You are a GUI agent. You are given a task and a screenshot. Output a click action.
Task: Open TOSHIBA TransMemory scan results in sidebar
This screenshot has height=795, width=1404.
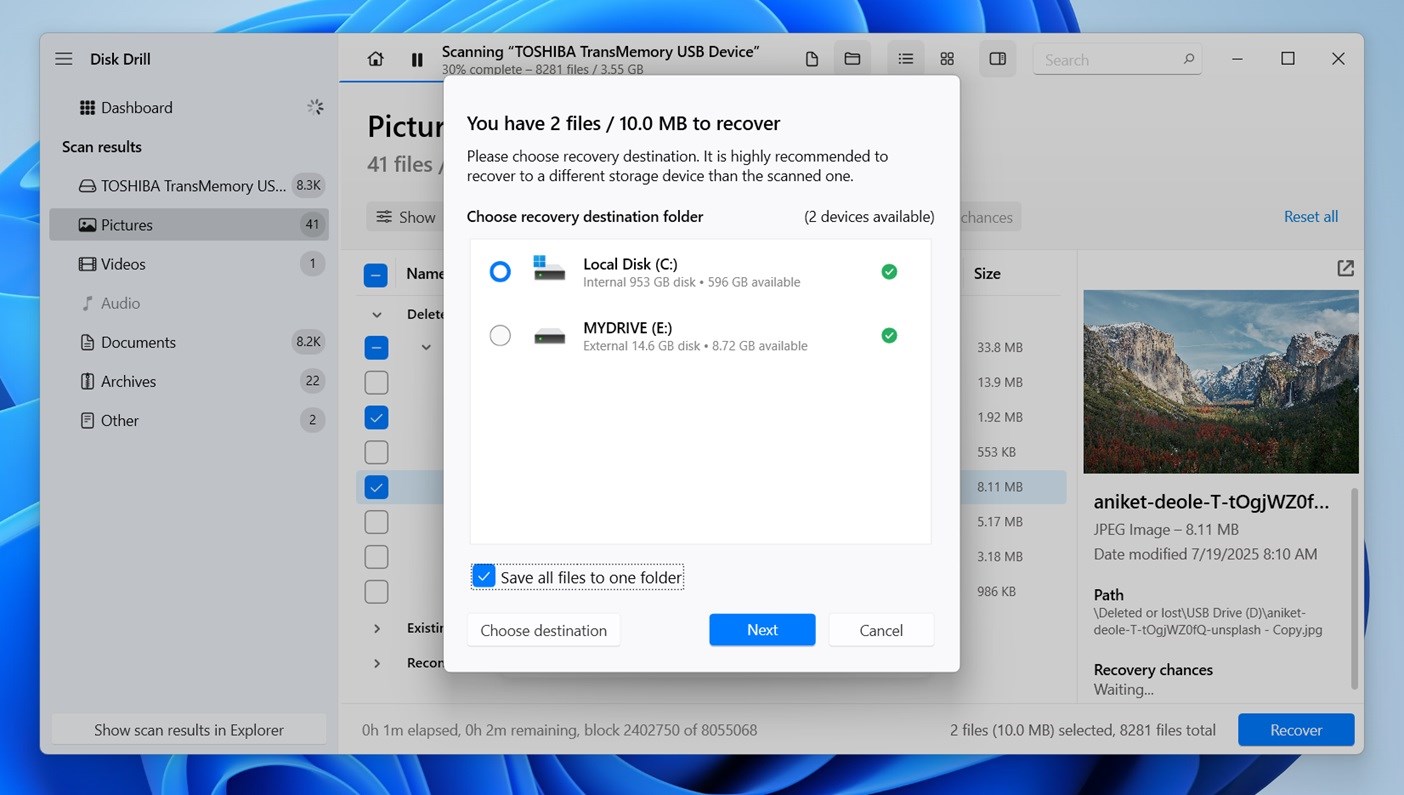pyautogui.click(x=189, y=185)
